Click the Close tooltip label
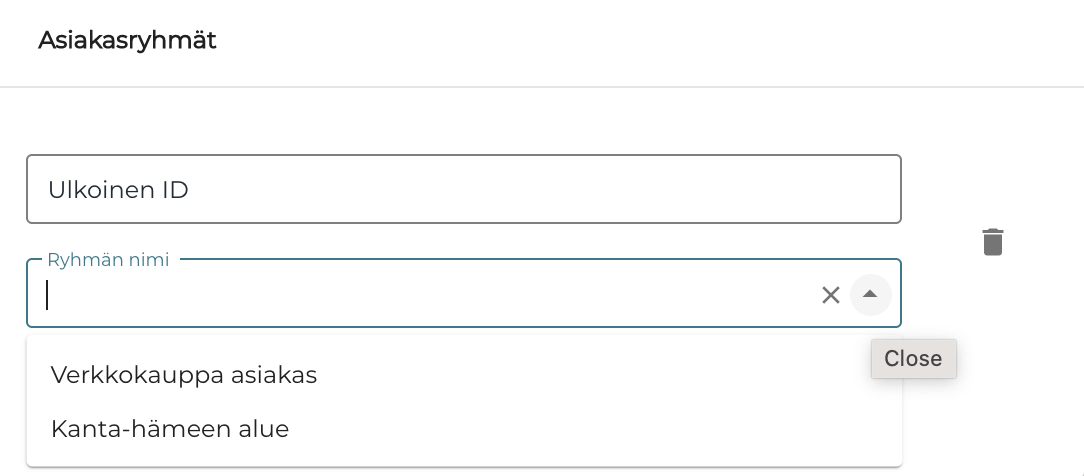The height and width of the screenshot is (476, 1084). [x=913, y=358]
